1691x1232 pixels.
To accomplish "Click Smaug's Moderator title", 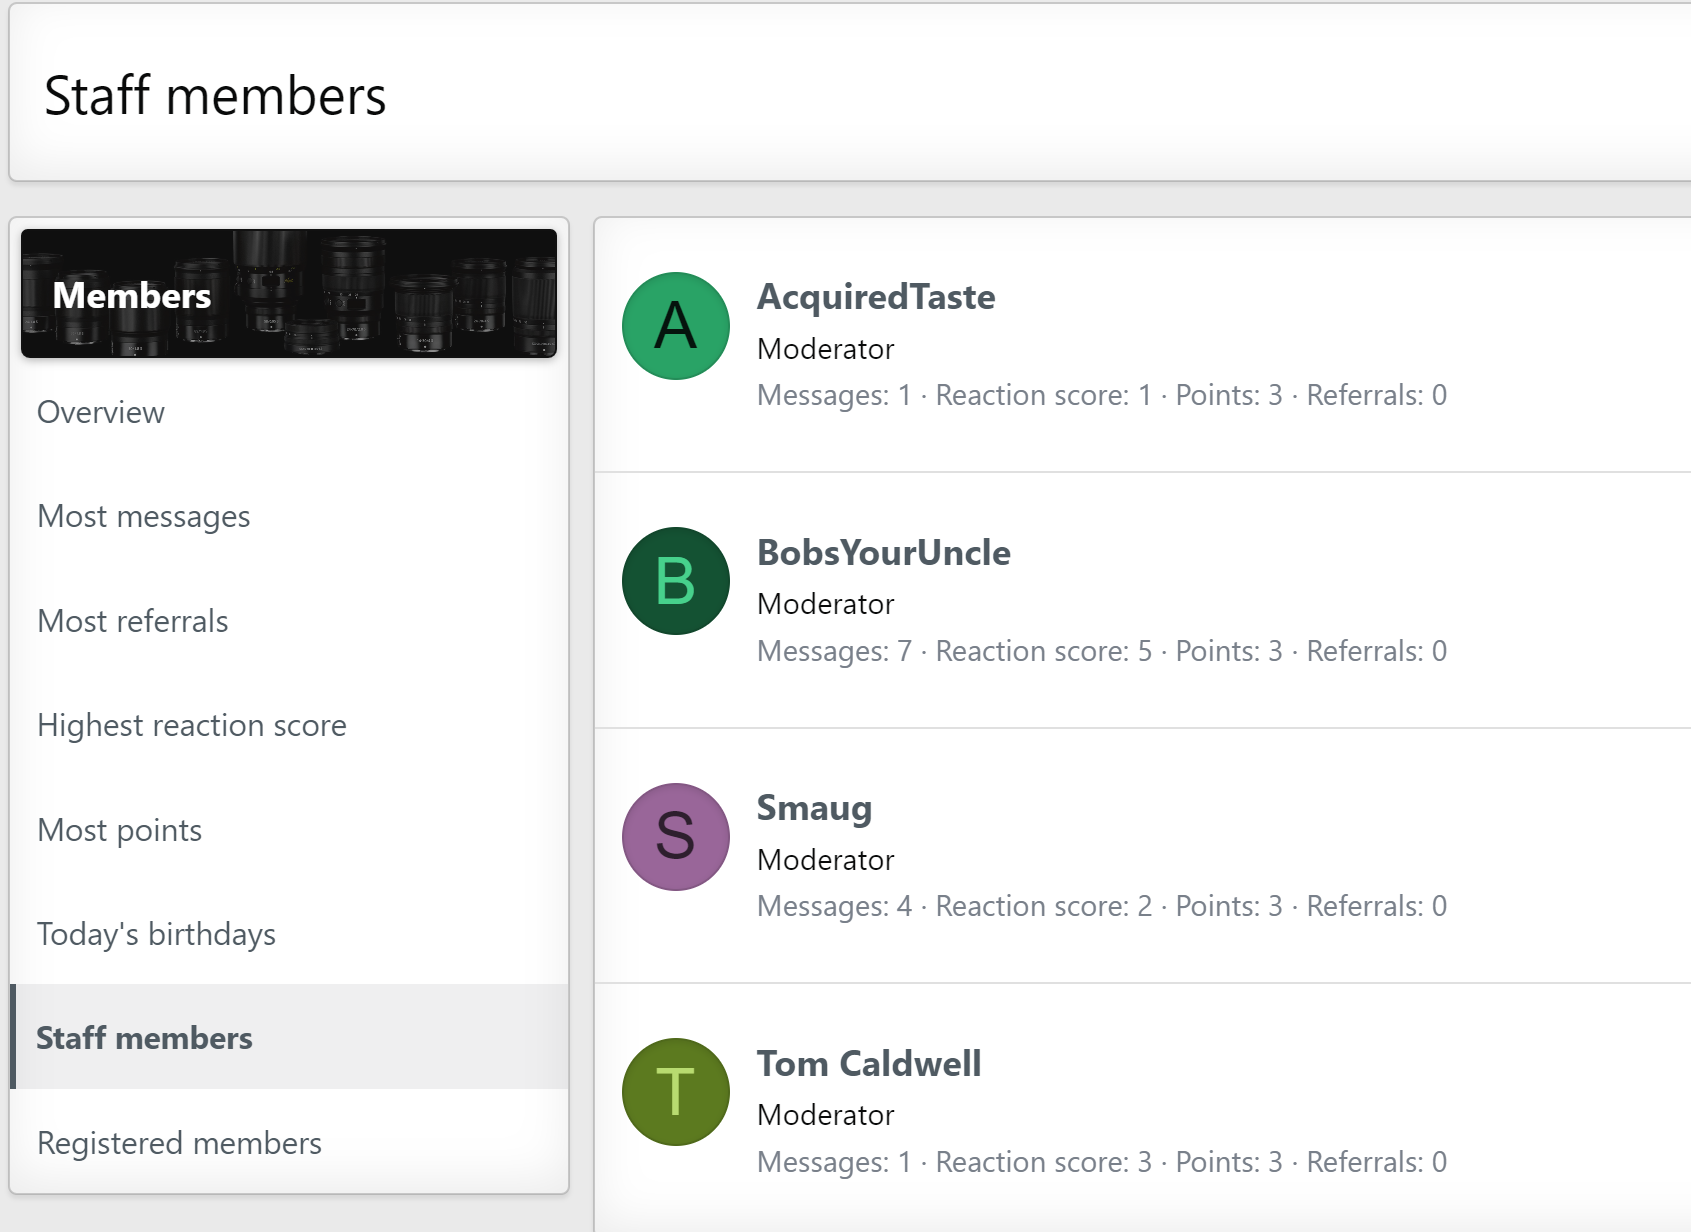I will pyautogui.click(x=826, y=860).
